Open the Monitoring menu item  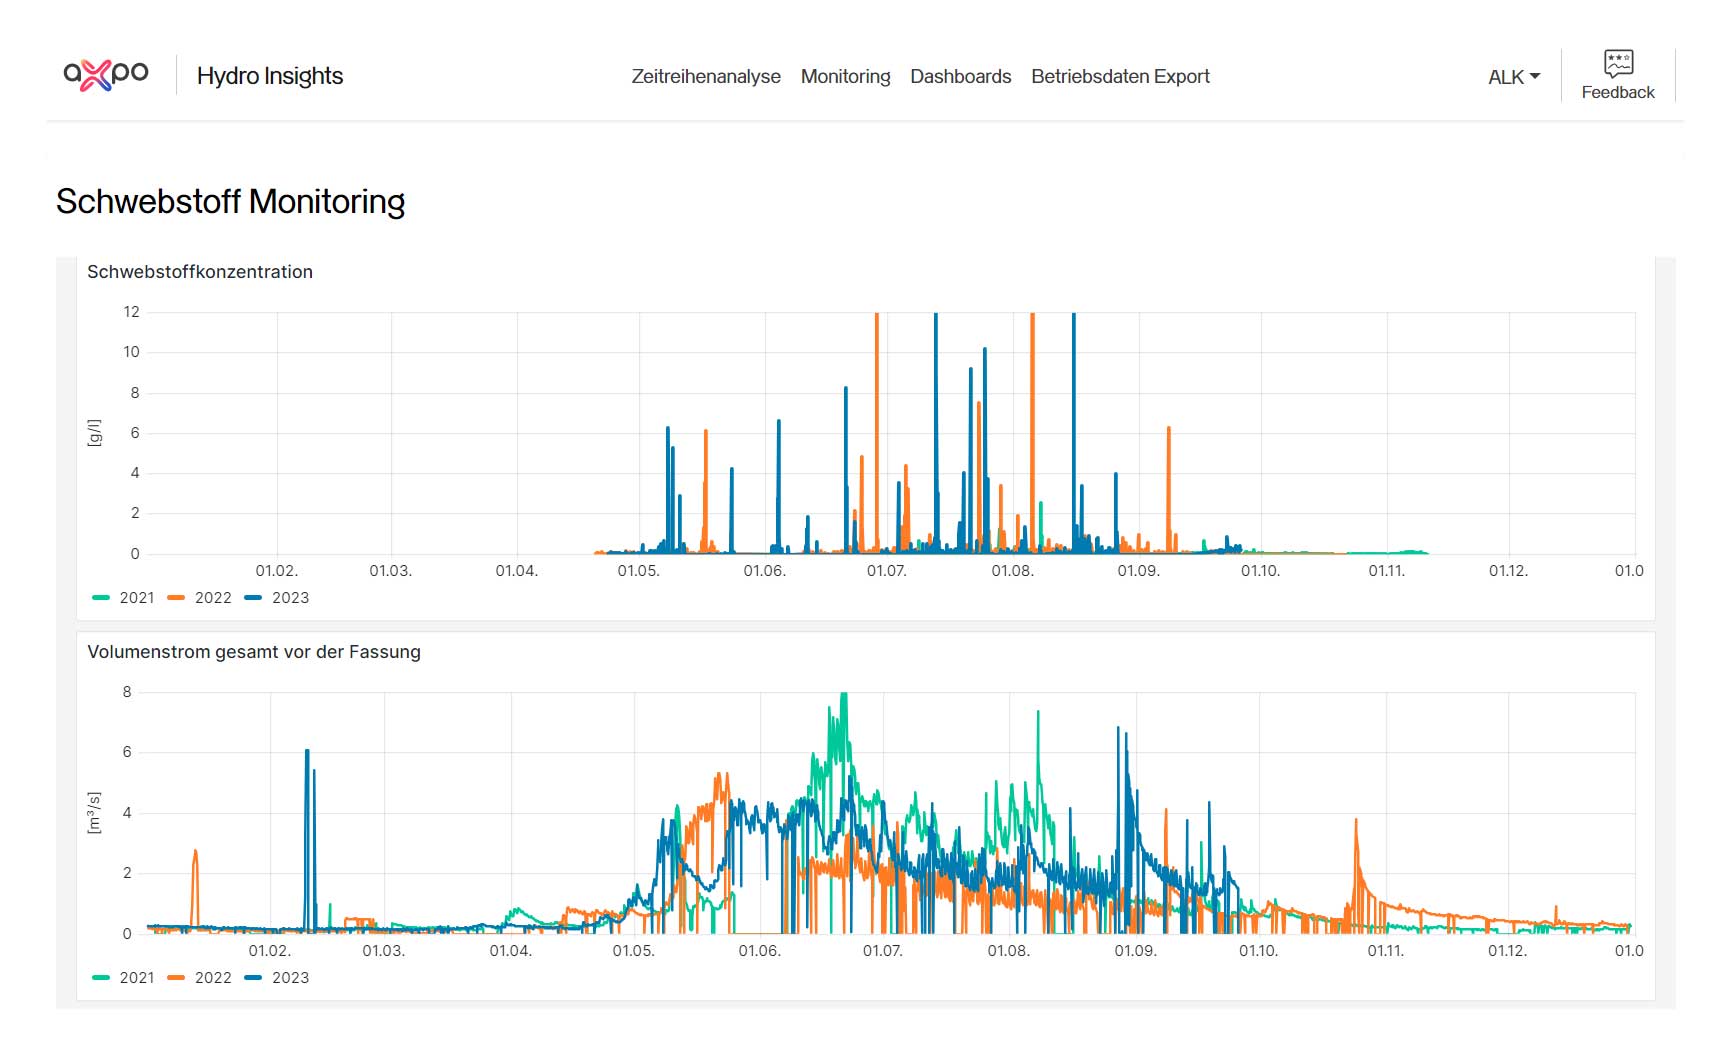tap(845, 76)
